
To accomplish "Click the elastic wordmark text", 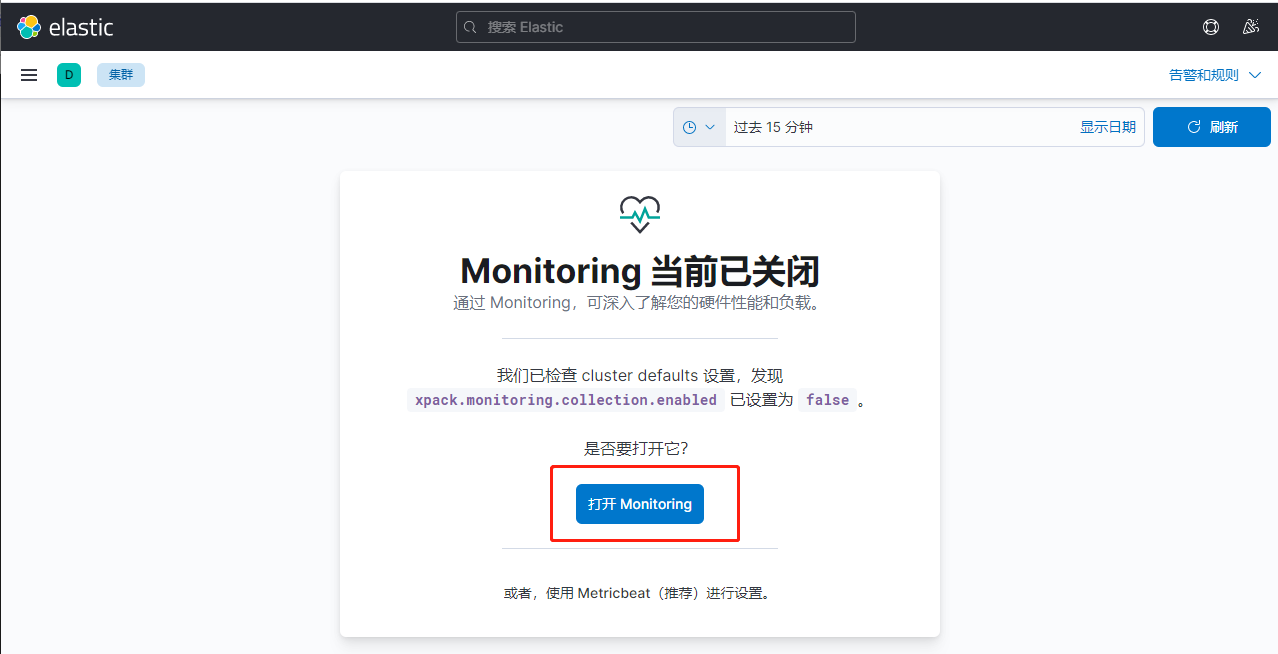I will click(x=81, y=27).
